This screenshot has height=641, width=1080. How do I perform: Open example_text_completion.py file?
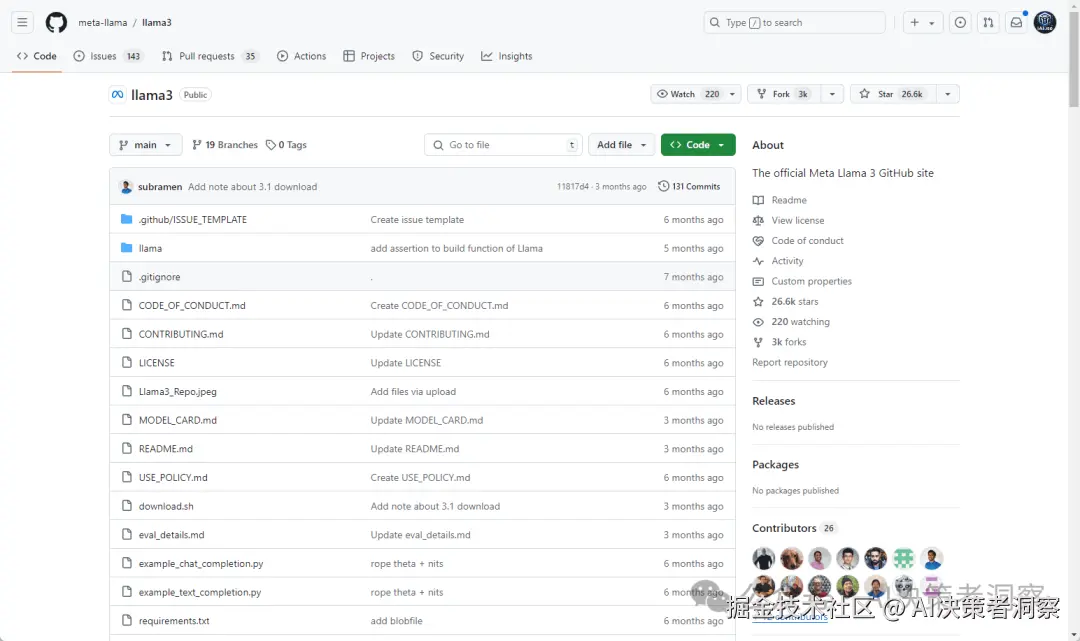[200, 592]
